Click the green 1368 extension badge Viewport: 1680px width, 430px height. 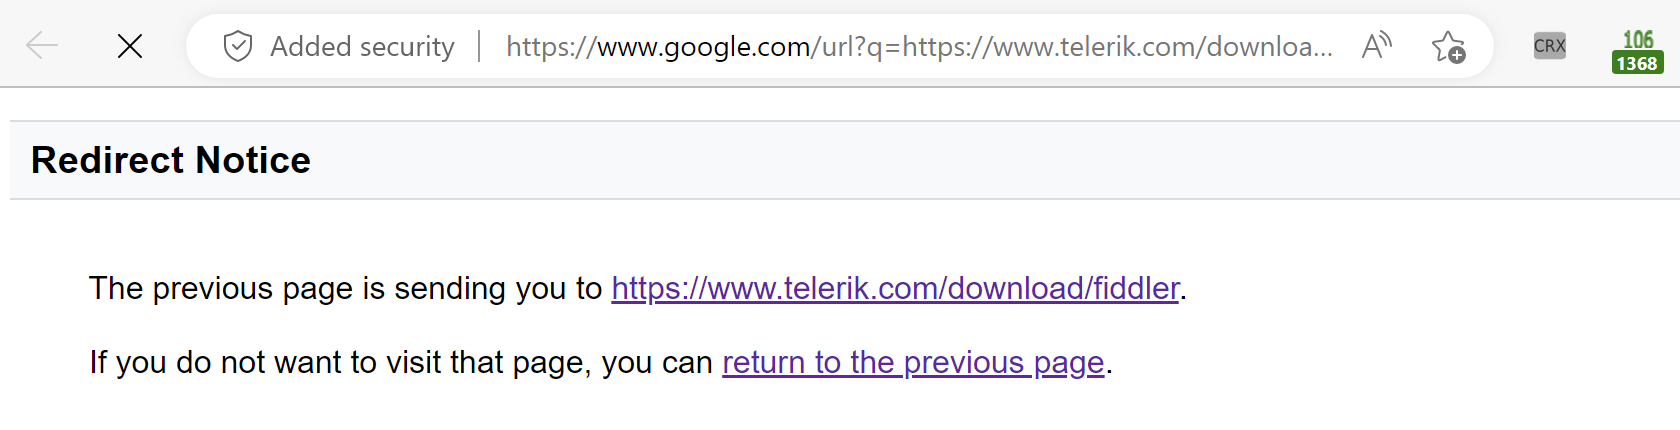[x=1637, y=64]
